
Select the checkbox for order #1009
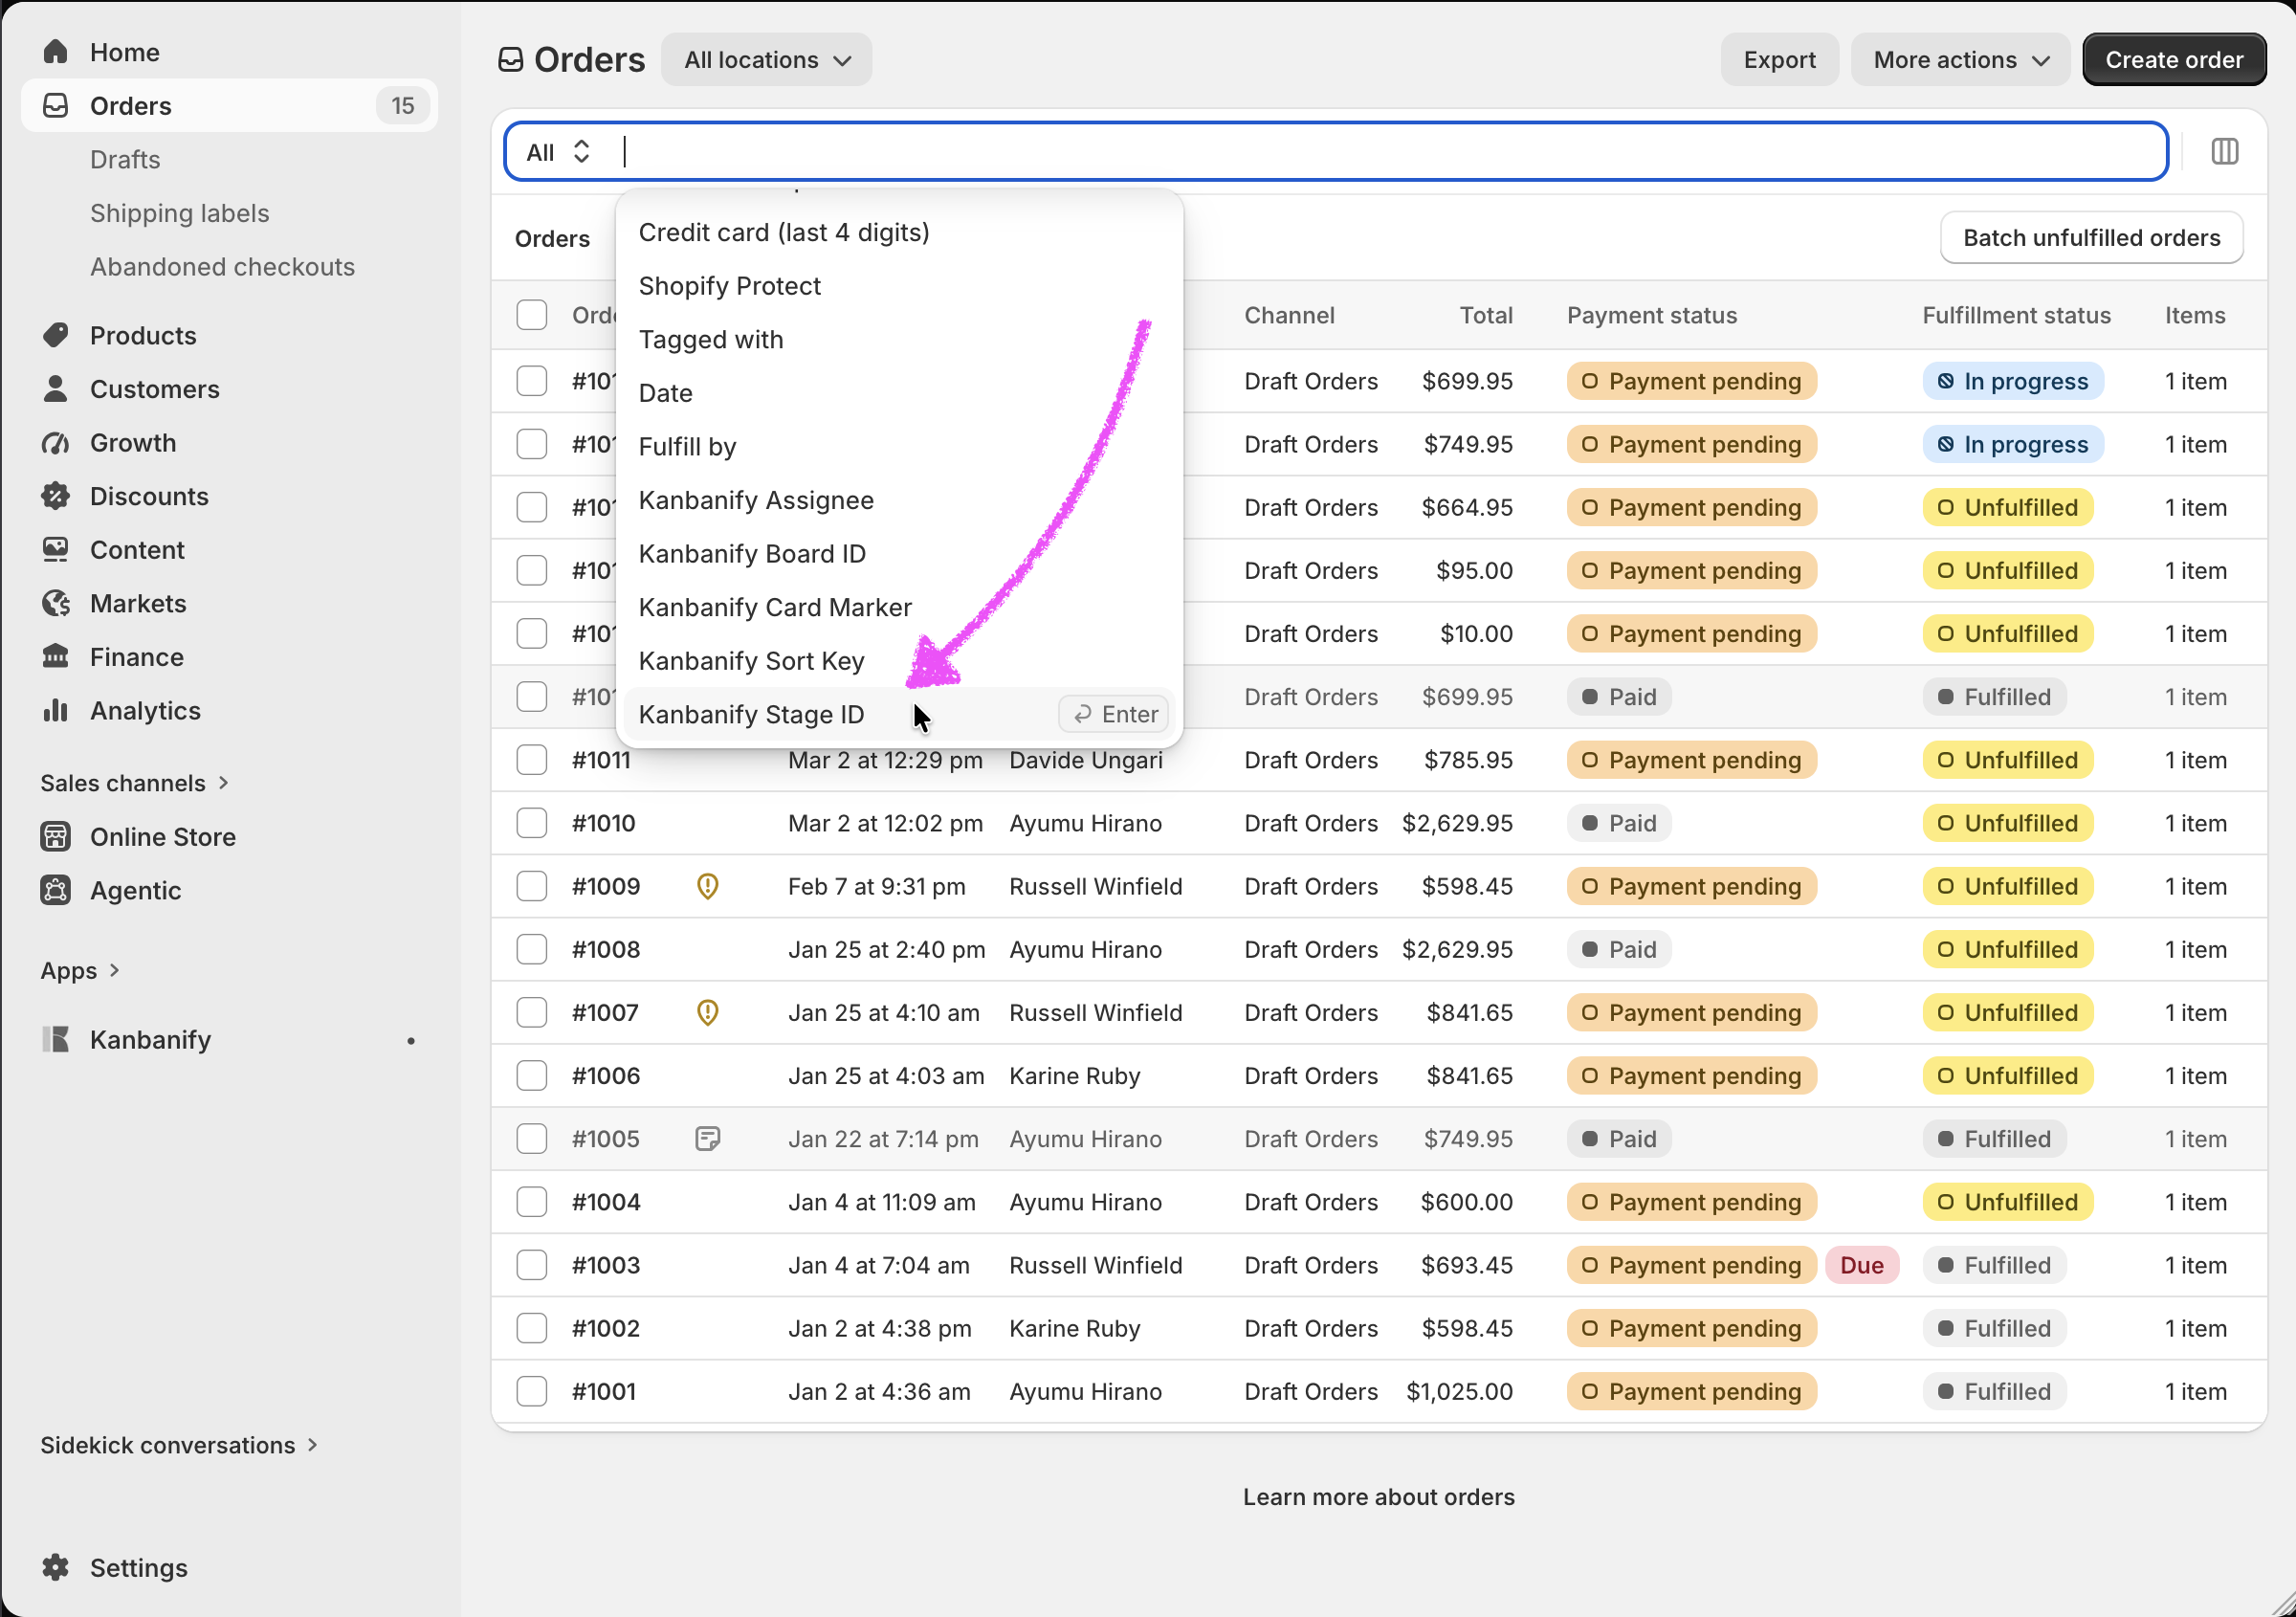point(532,886)
